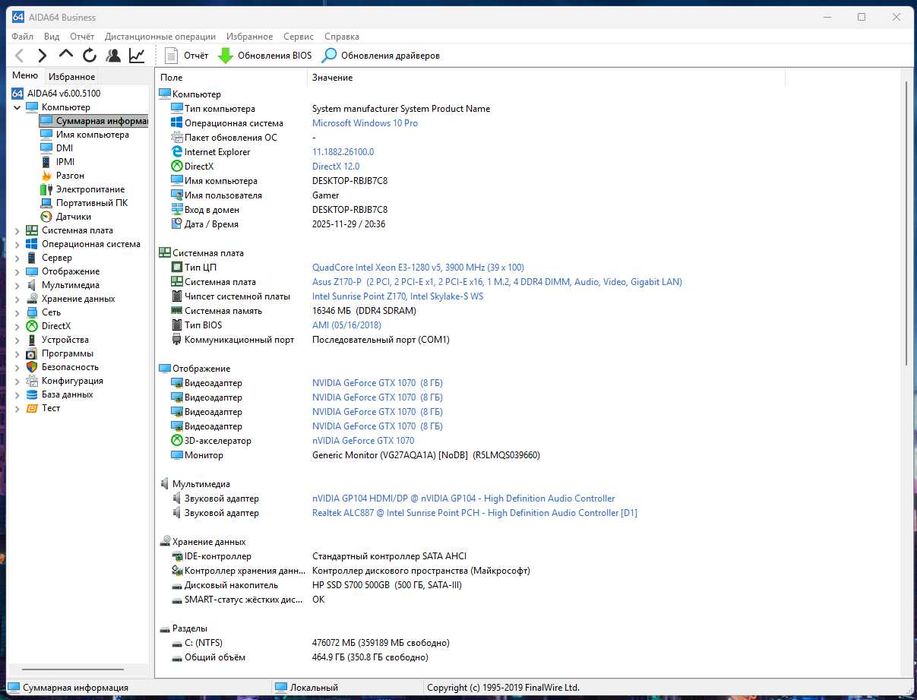
Task: Open the nVIDIA GP104 HDMI/DP audio link
Action: point(463,498)
